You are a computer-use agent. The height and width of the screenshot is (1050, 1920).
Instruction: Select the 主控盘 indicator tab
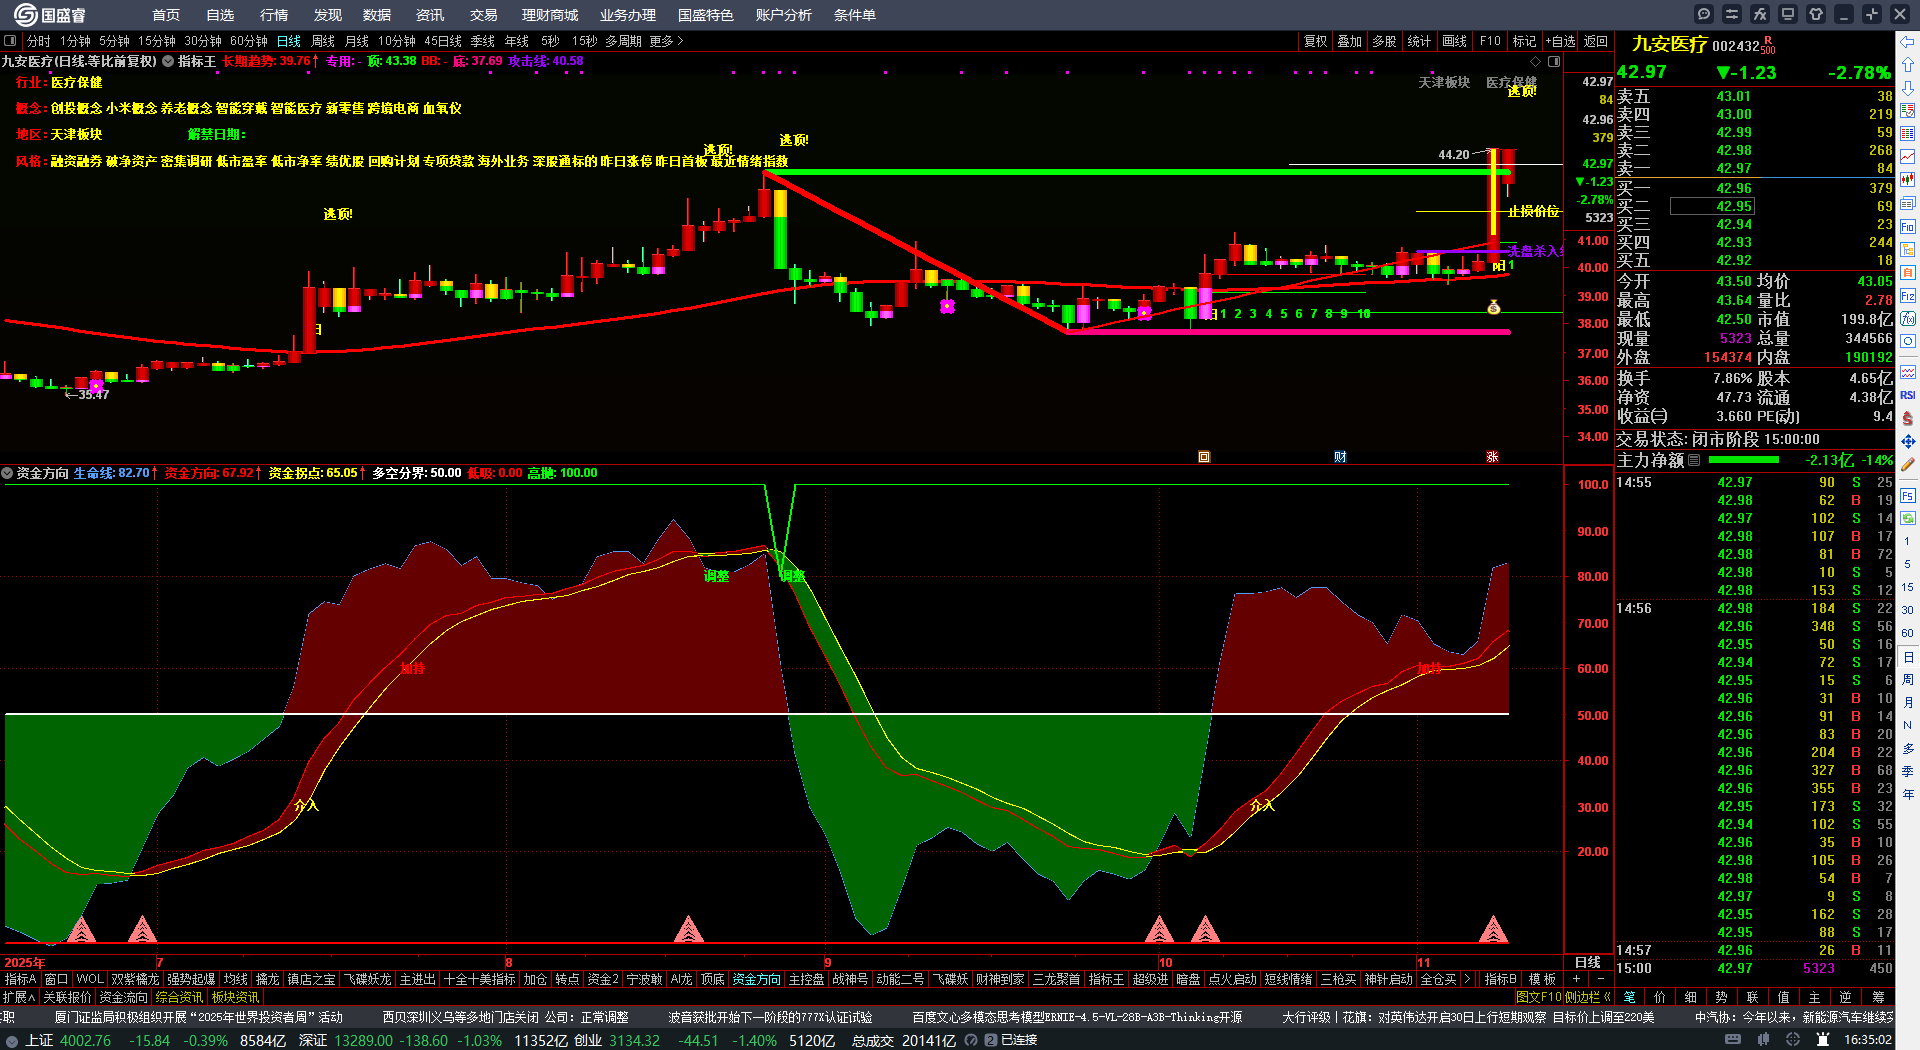pos(806,980)
